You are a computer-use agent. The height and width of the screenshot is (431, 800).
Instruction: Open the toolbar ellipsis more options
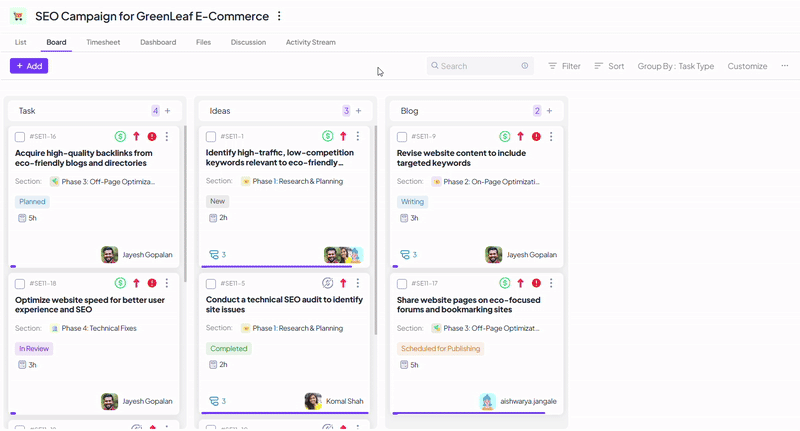(785, 66)
